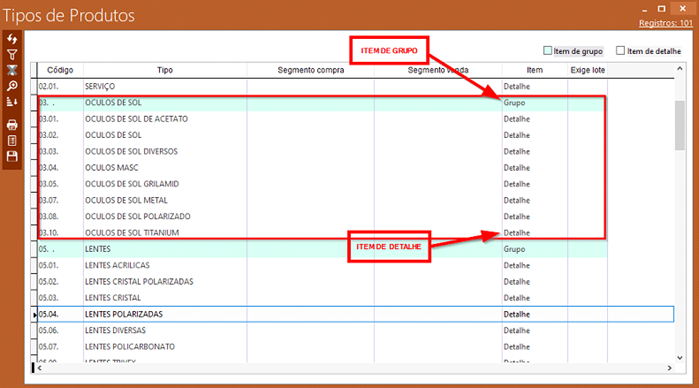Click horizontal scrollbar right arrow
Image resolution: width=699 pixels, height=388 pixels.
pos(669,368)
